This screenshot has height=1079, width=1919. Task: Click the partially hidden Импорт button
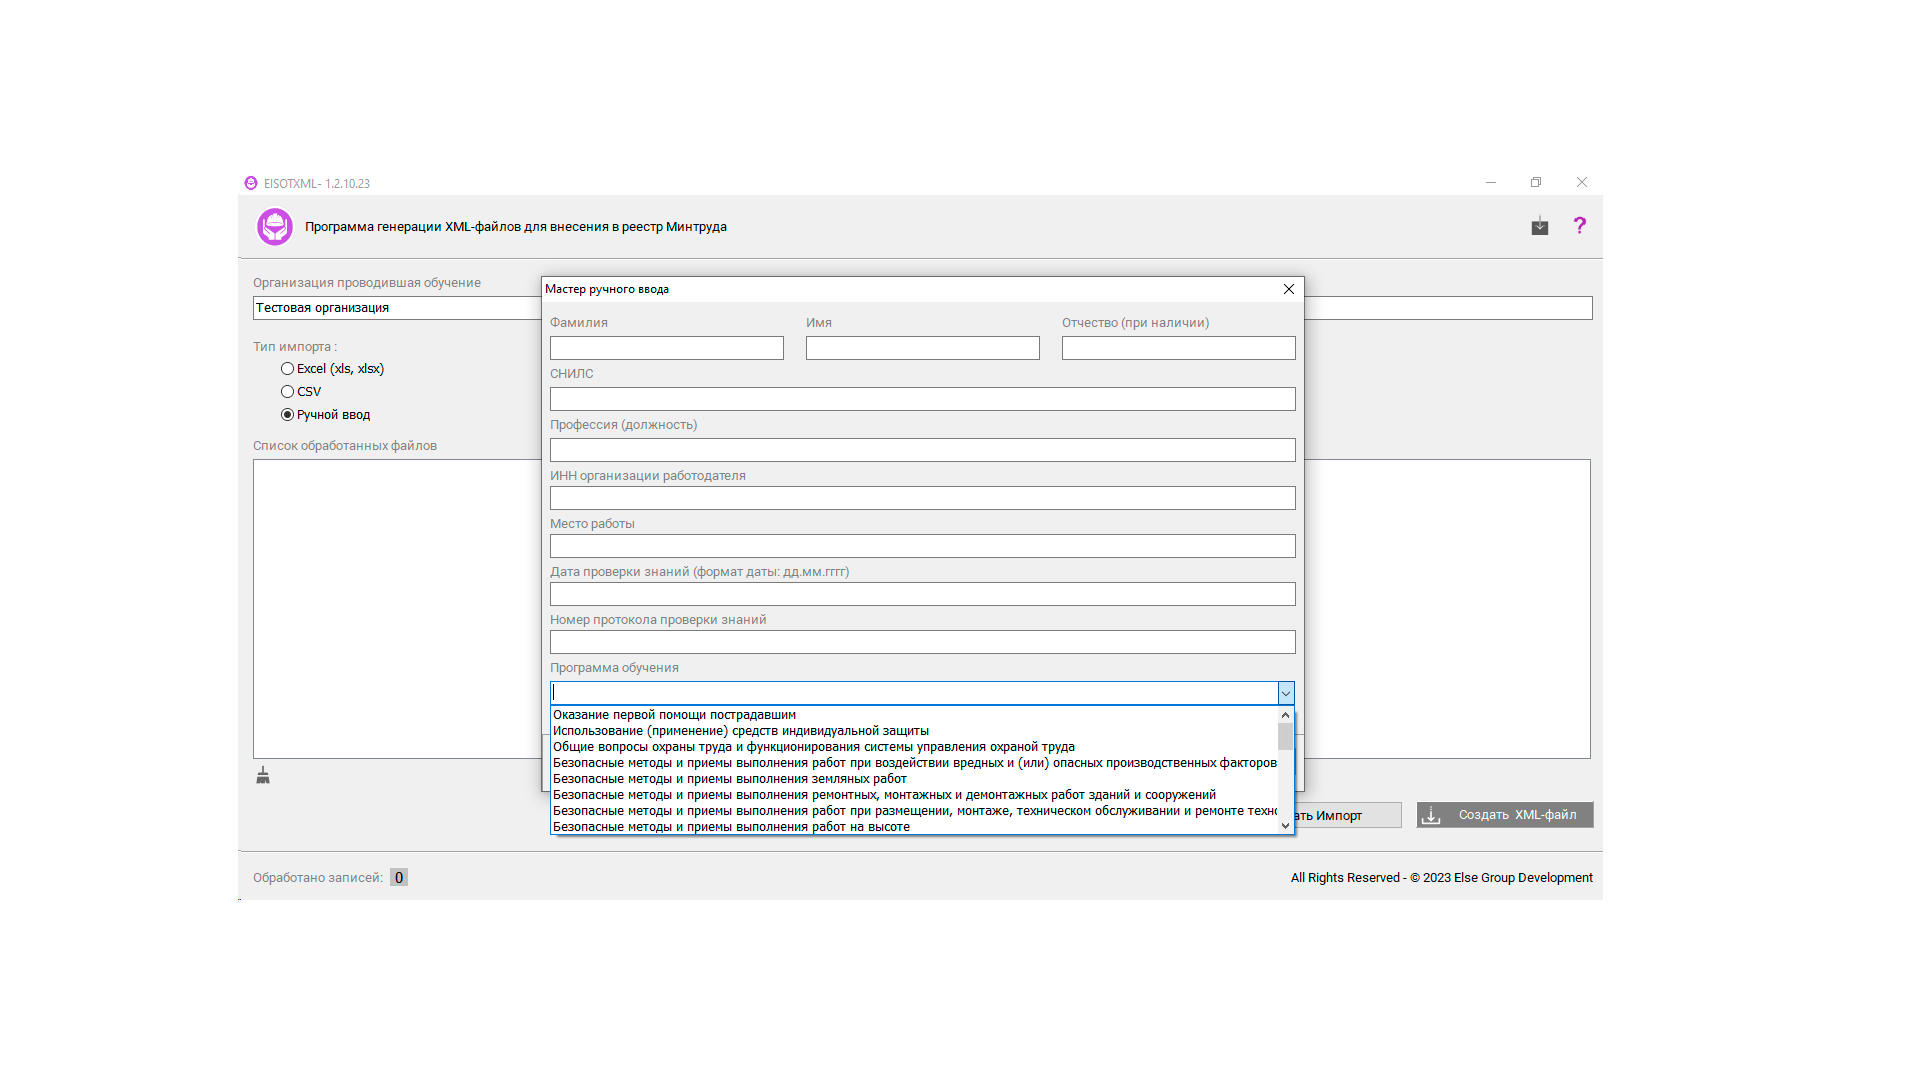pyautogui.click(x=1348, y=816)
